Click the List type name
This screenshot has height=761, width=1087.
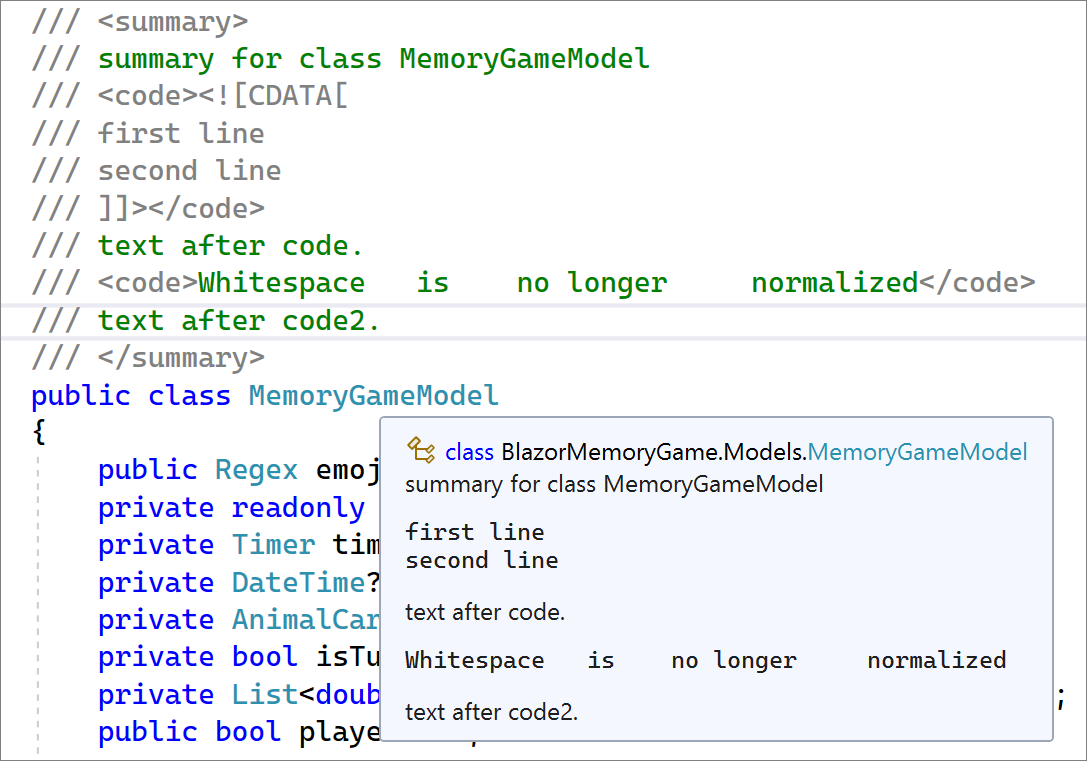(265, 694)
